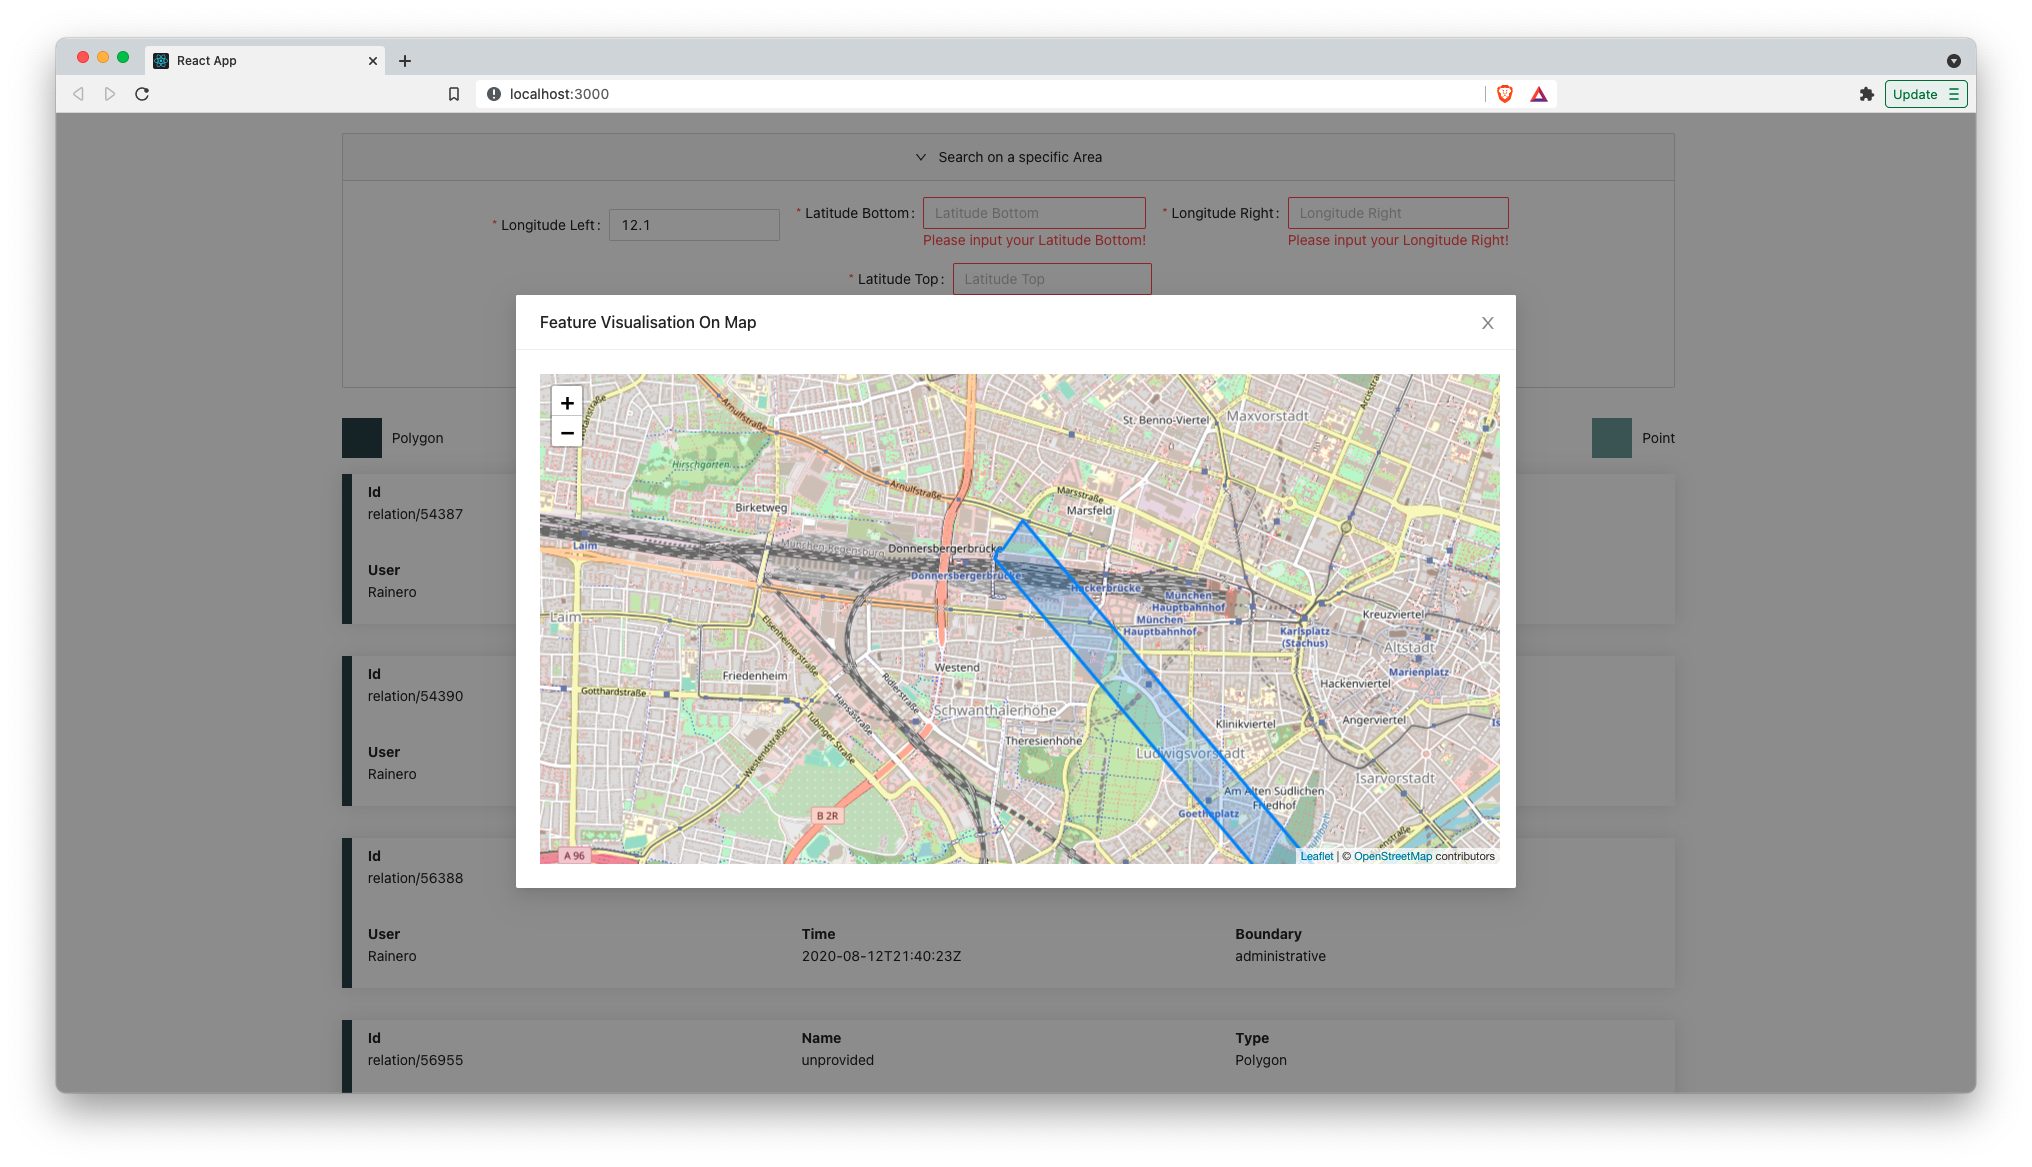This screenshot has height=1167, width=2032.
Task: Open the bookmark icon in the address bar
Action: [455, 93]
